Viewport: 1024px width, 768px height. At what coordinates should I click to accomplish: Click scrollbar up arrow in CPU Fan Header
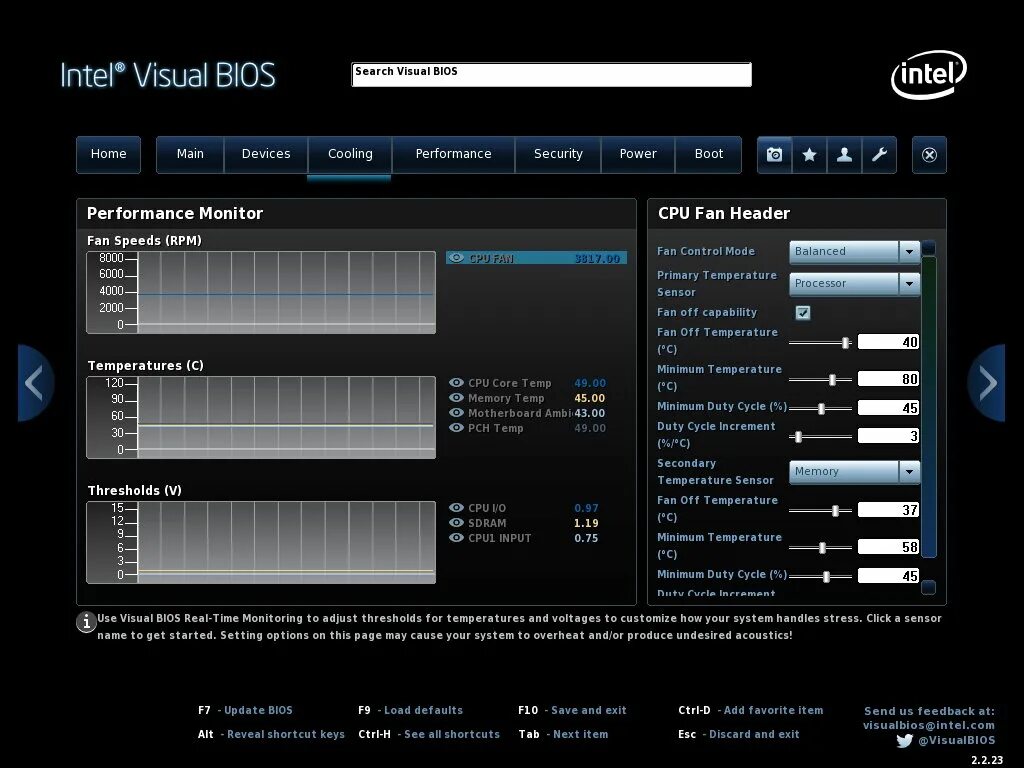(x=929, y=248)
